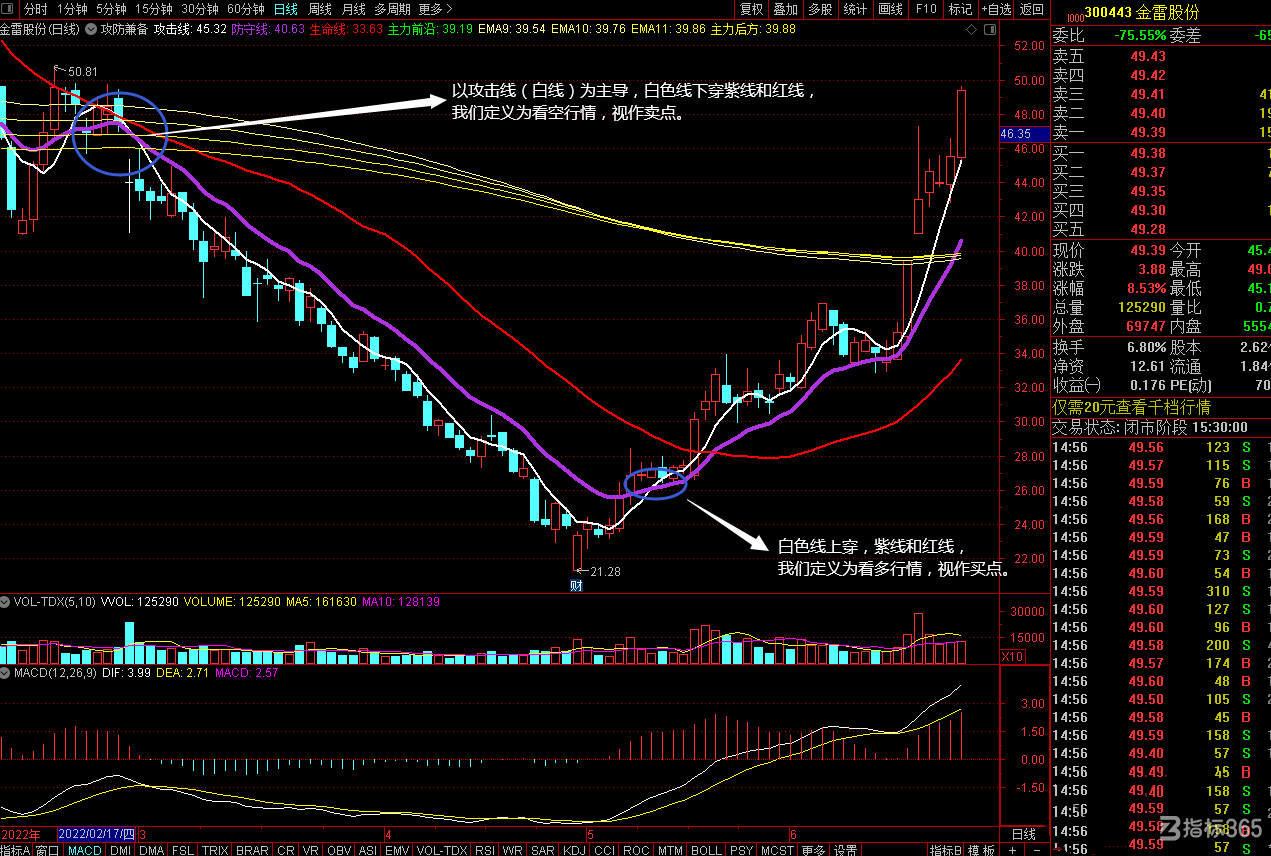The image size is (1271, 856).
Task: Select the BOLL indicator tab
Action: (x=706, y=850)
